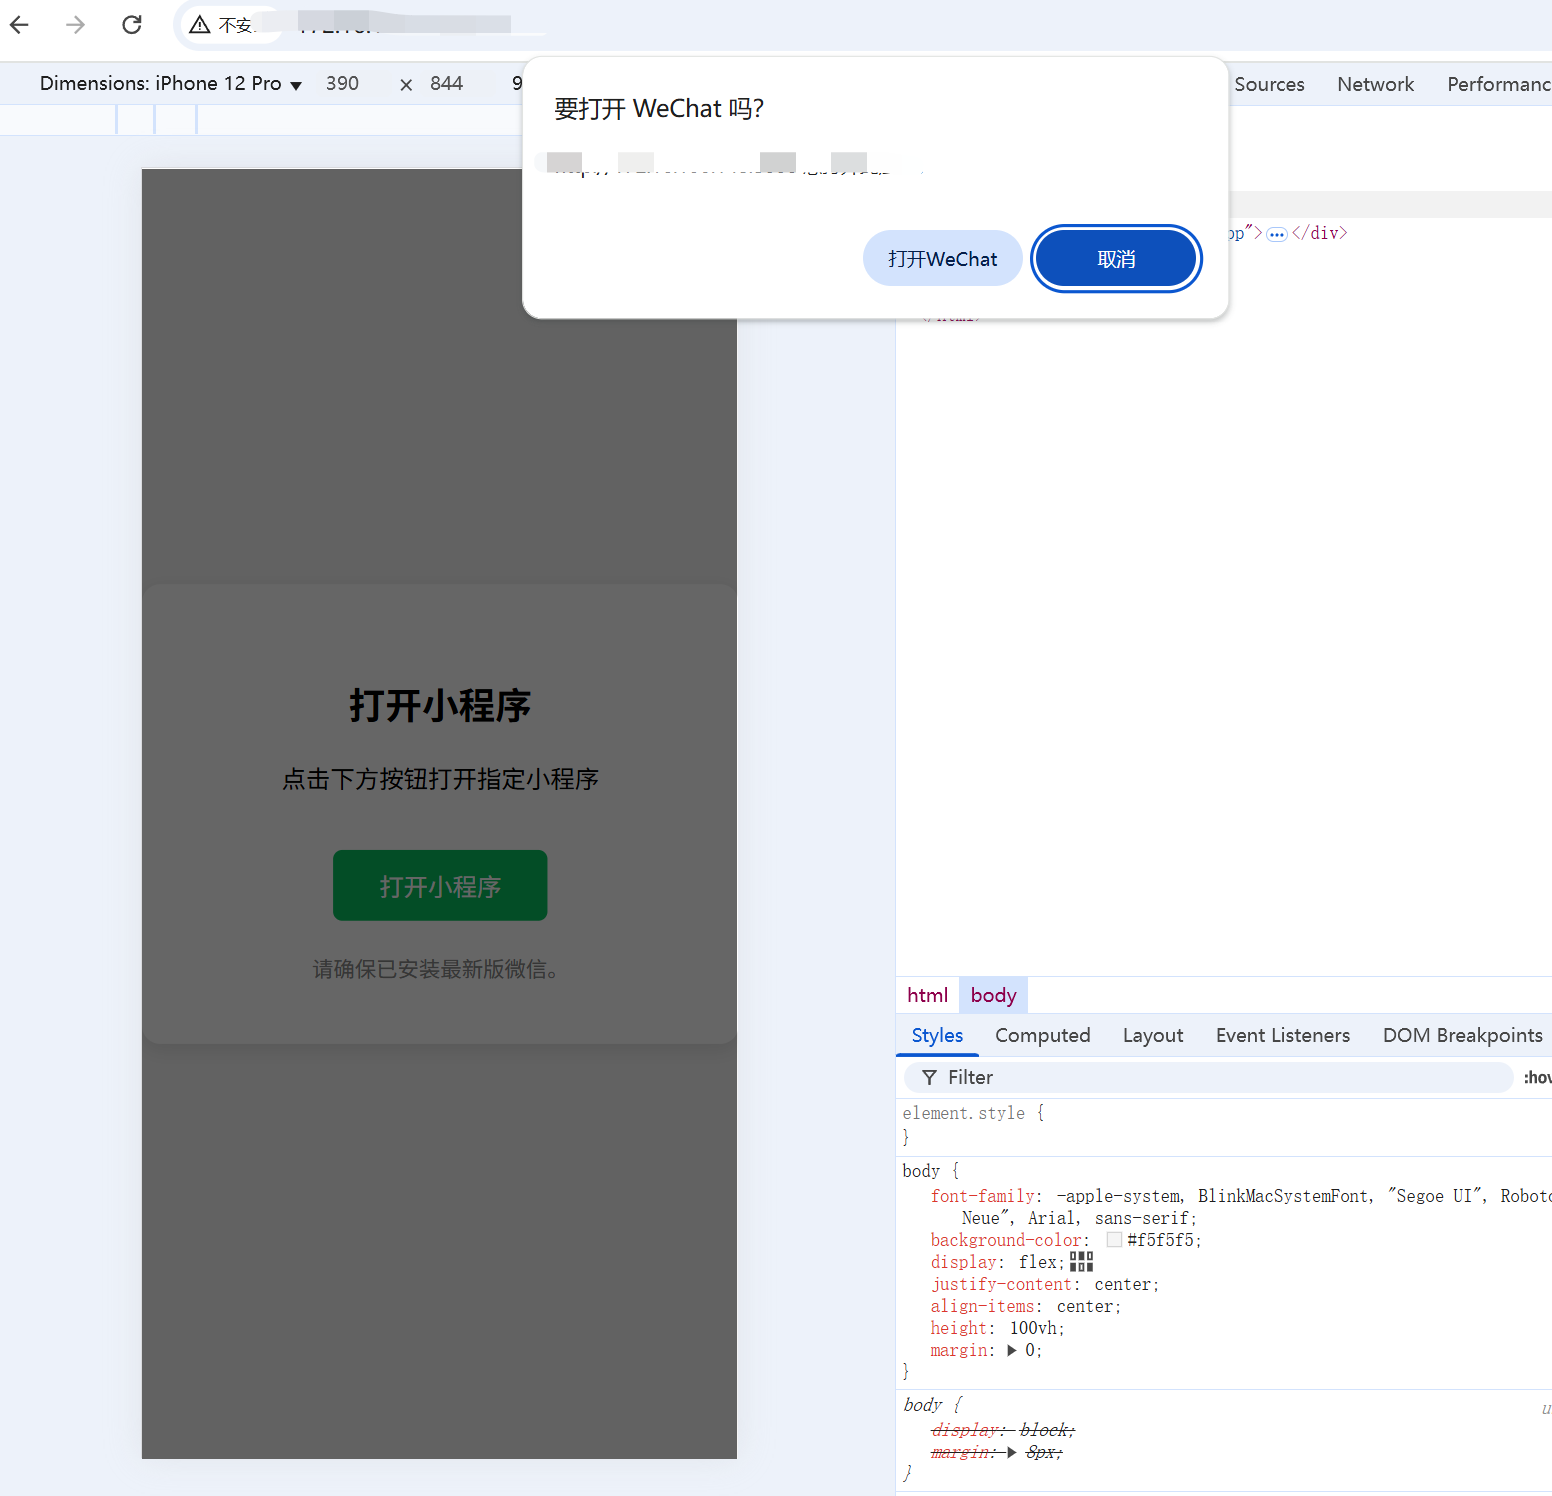The width and height of the screenshot is (1552, 1496).
Task: Edit the device height field showing 844
Action: click(447, 84)
